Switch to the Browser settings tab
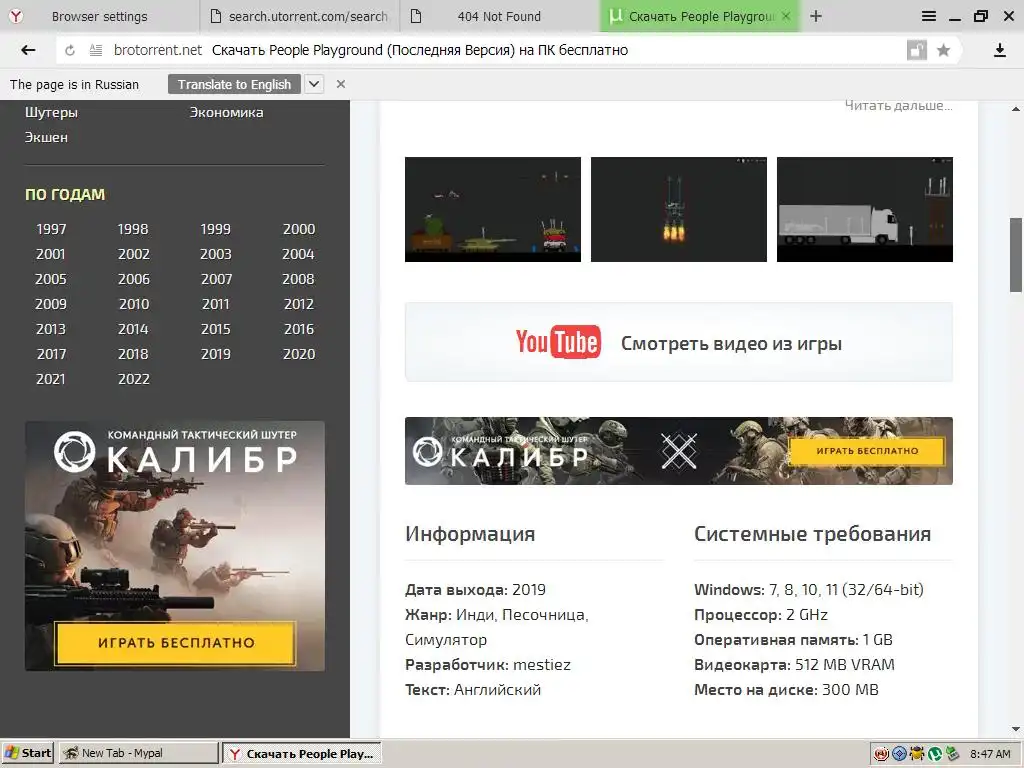1024x768 pixels. [99, 16]
